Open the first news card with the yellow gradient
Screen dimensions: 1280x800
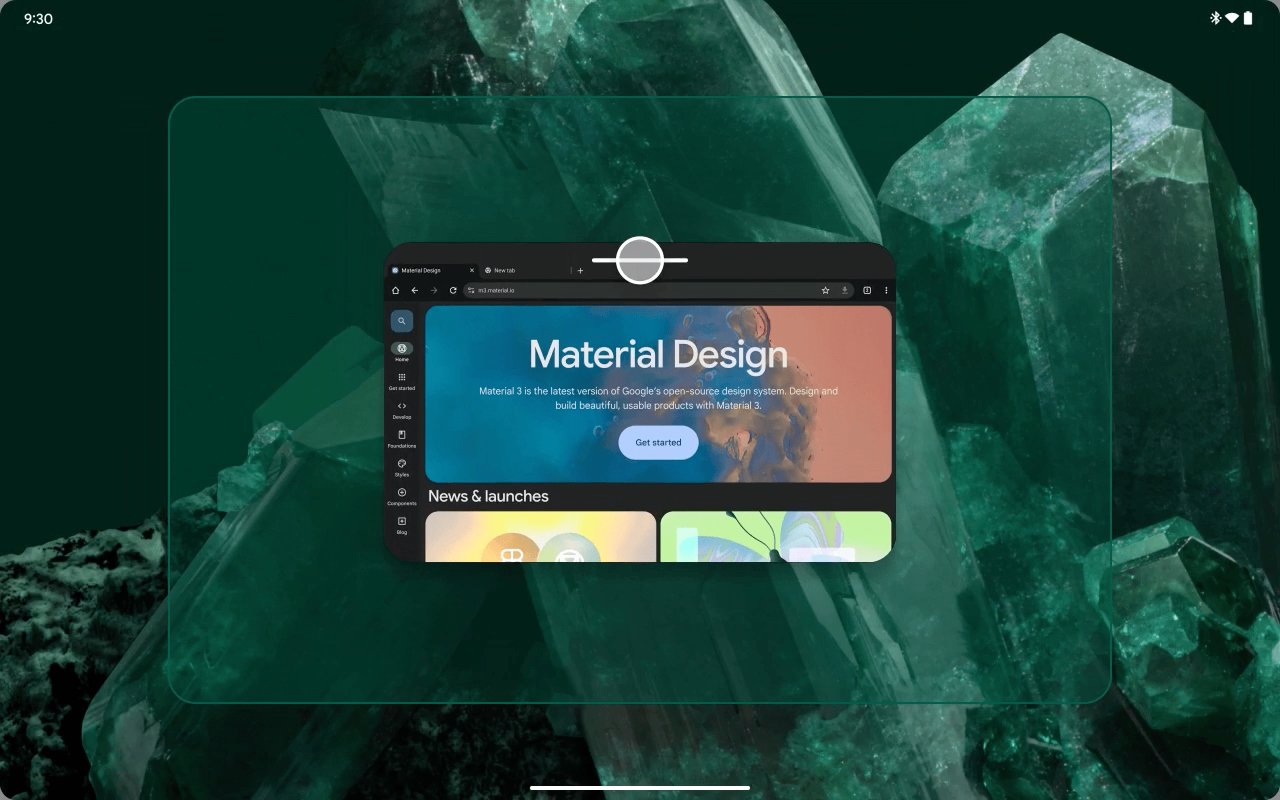click(541, 536)
